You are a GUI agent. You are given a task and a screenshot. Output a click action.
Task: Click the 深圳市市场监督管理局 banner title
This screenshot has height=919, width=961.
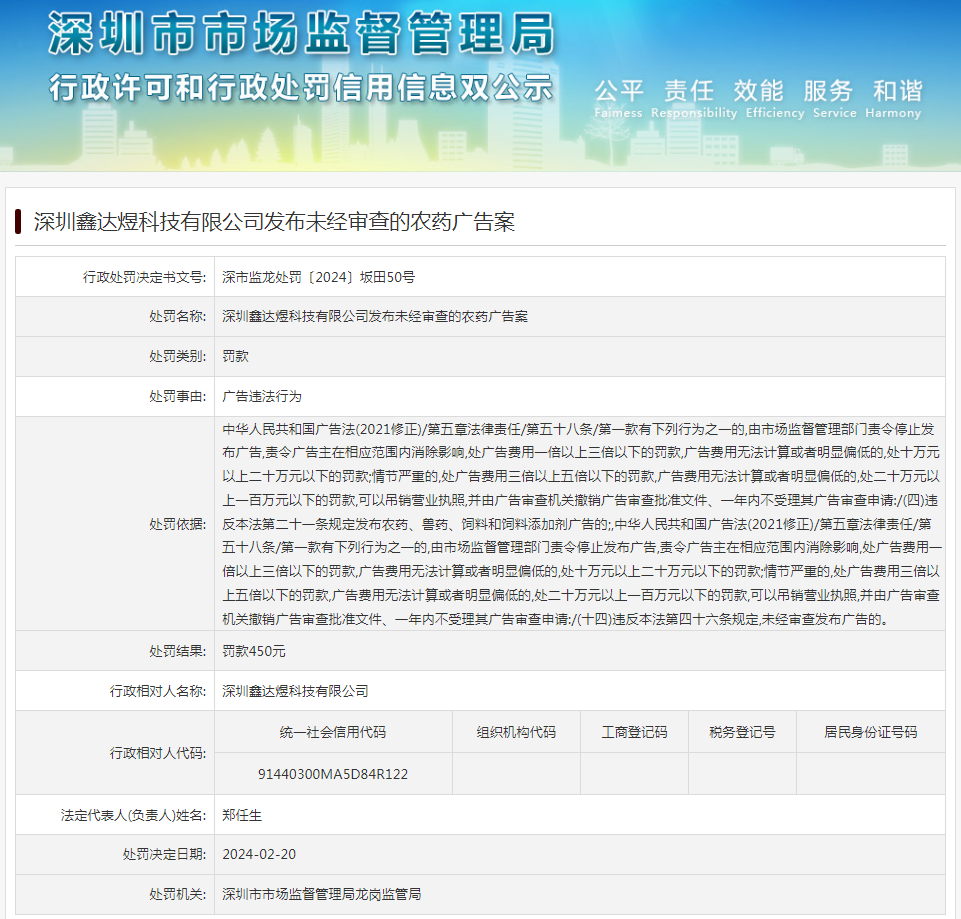coord(300,35)
